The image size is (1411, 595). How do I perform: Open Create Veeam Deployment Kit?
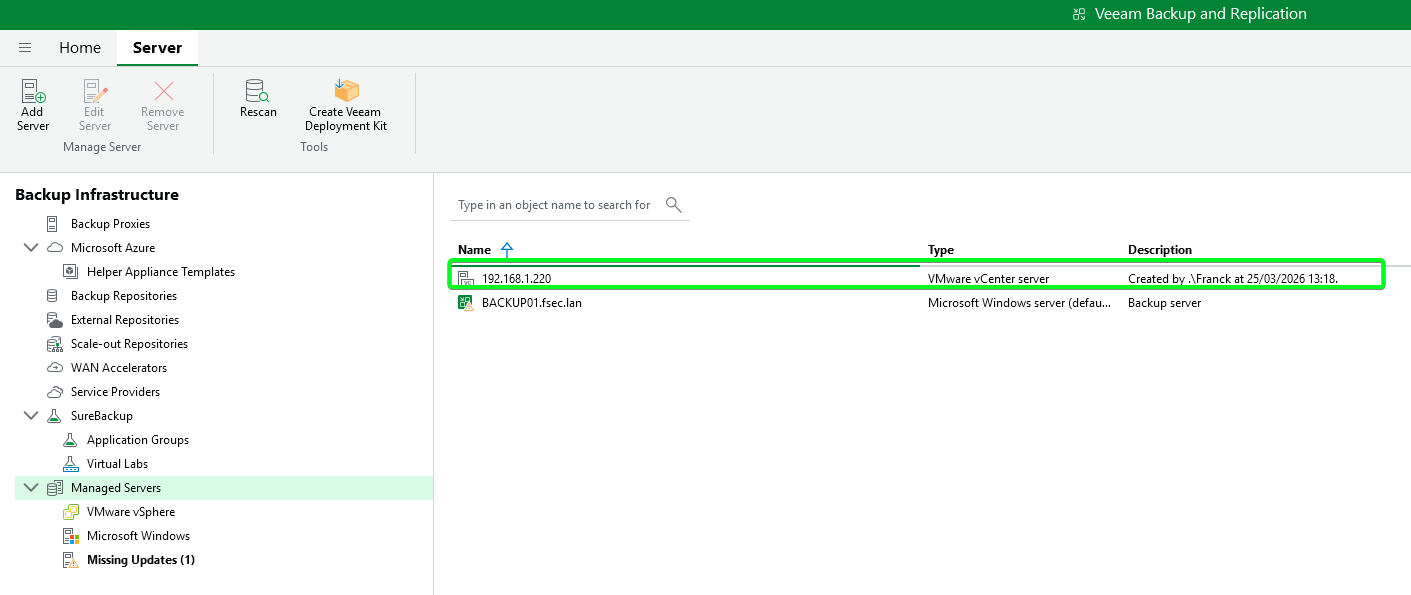(346, 106)
